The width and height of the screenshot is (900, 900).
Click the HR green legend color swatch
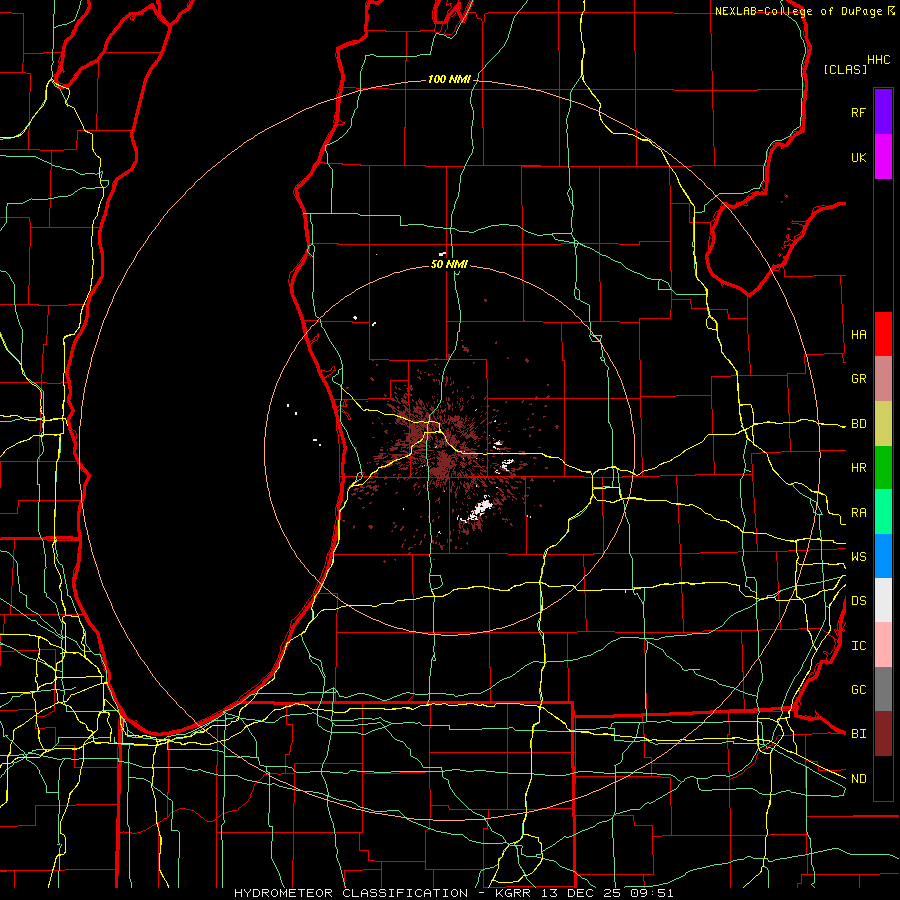(x=883, y=468)
